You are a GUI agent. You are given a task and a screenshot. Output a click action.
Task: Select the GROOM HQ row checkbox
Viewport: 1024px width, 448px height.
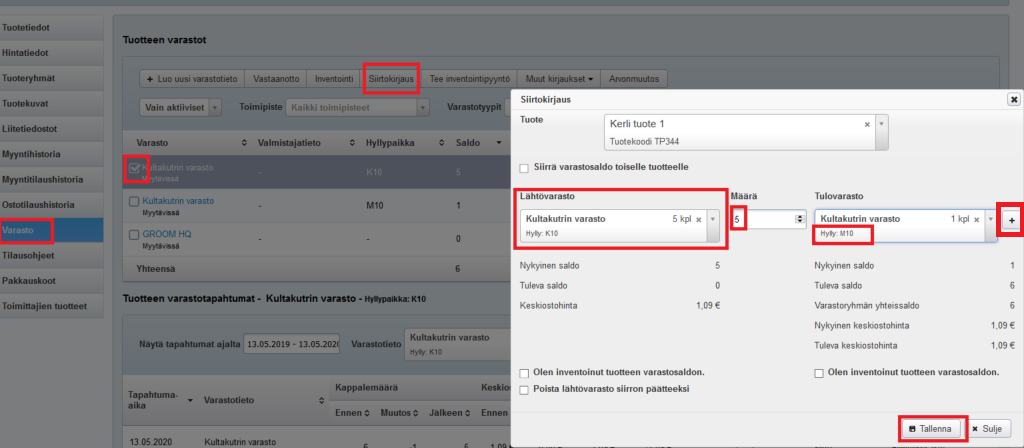coord(134,235)
